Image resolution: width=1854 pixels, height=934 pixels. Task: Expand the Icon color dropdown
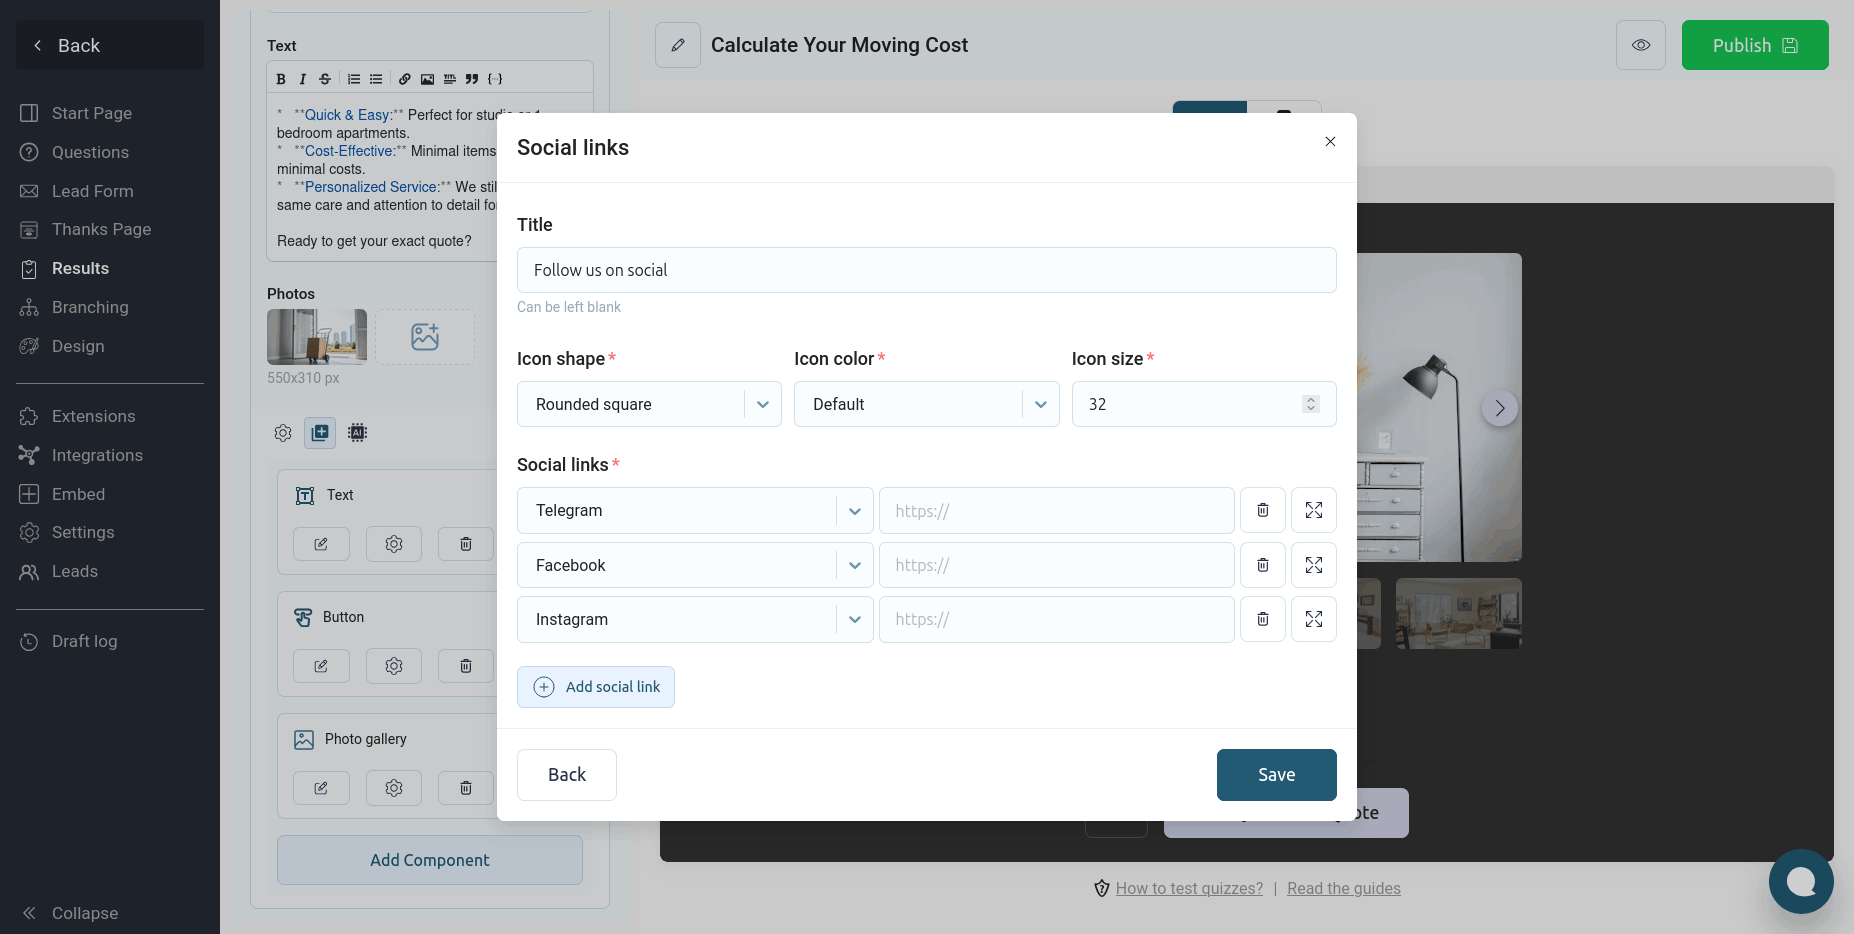coord(926,404)
